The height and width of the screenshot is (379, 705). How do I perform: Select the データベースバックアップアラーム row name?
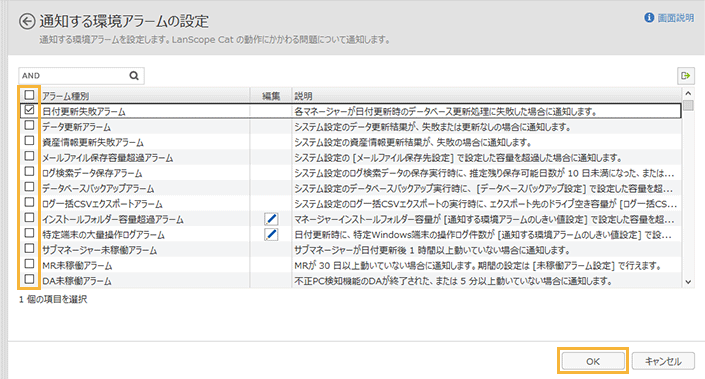click(x=98, y=188)
